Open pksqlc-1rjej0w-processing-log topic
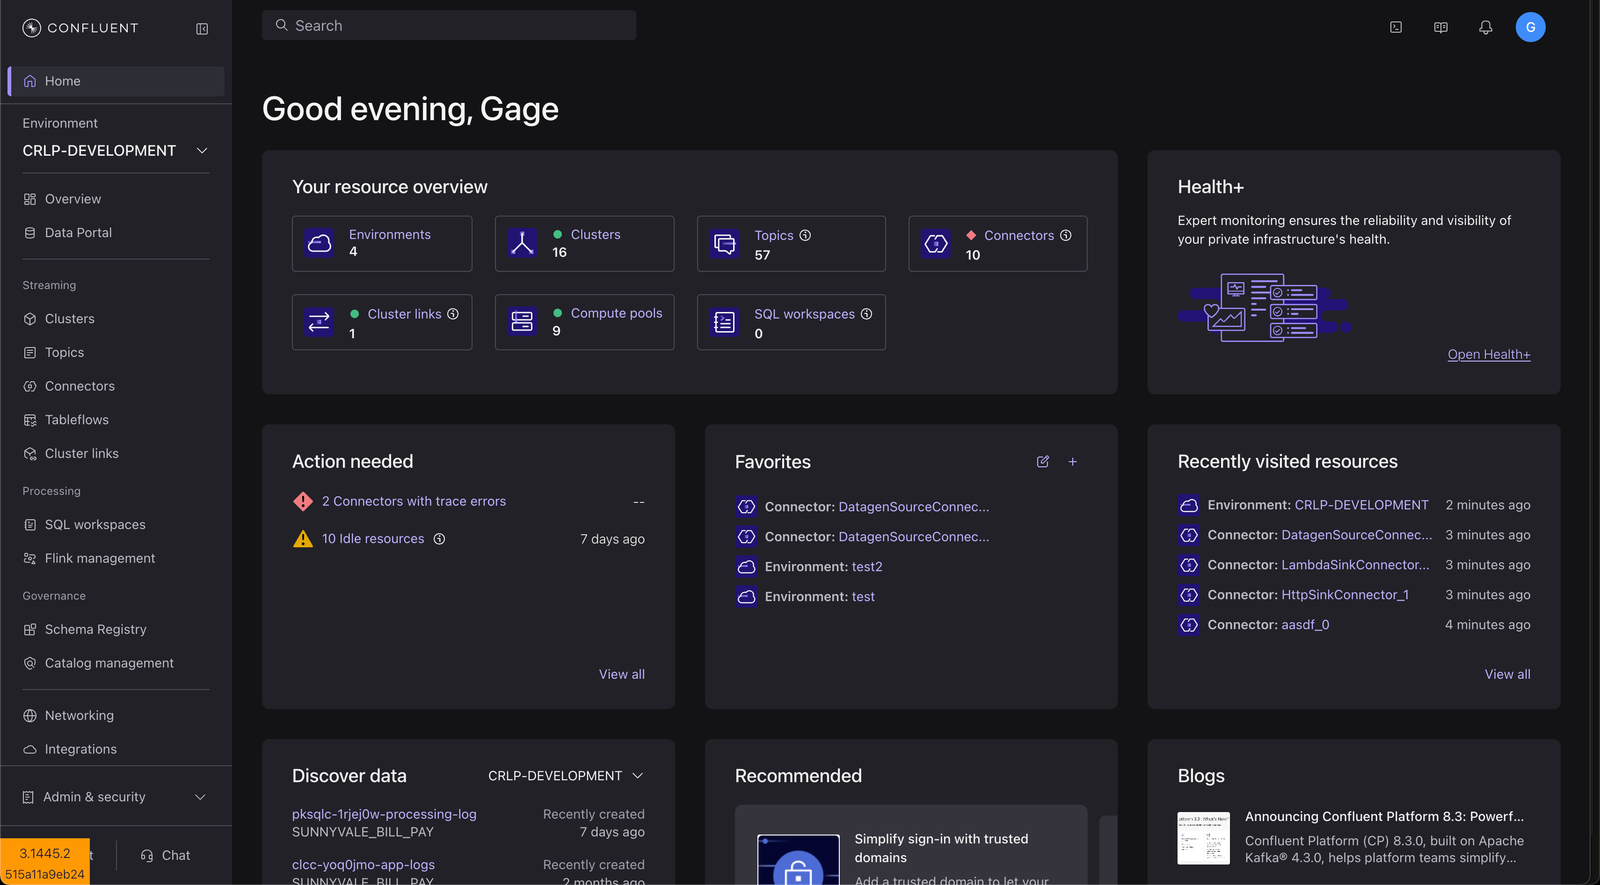The image size is (1600, 885). (x=384, y=815)
